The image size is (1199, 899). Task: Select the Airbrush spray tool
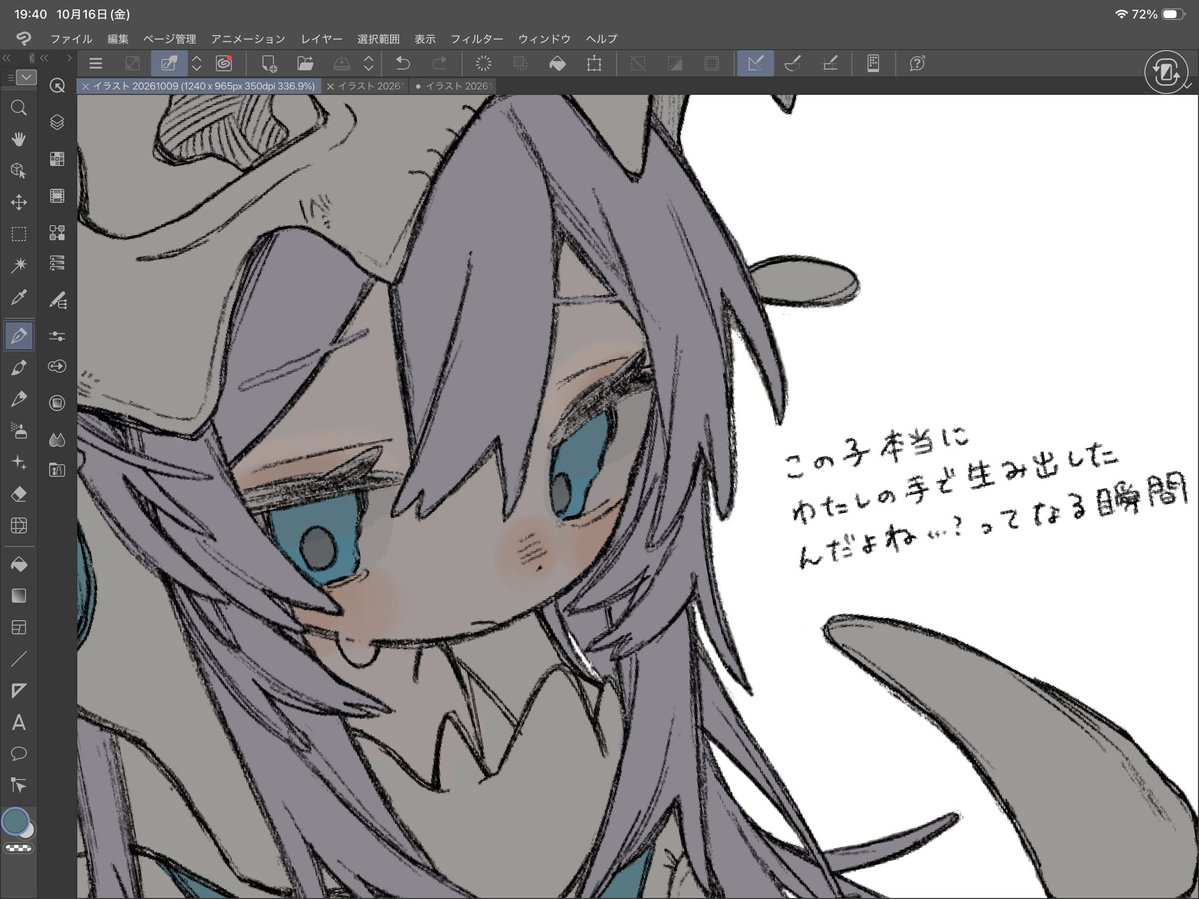[18, 431]
